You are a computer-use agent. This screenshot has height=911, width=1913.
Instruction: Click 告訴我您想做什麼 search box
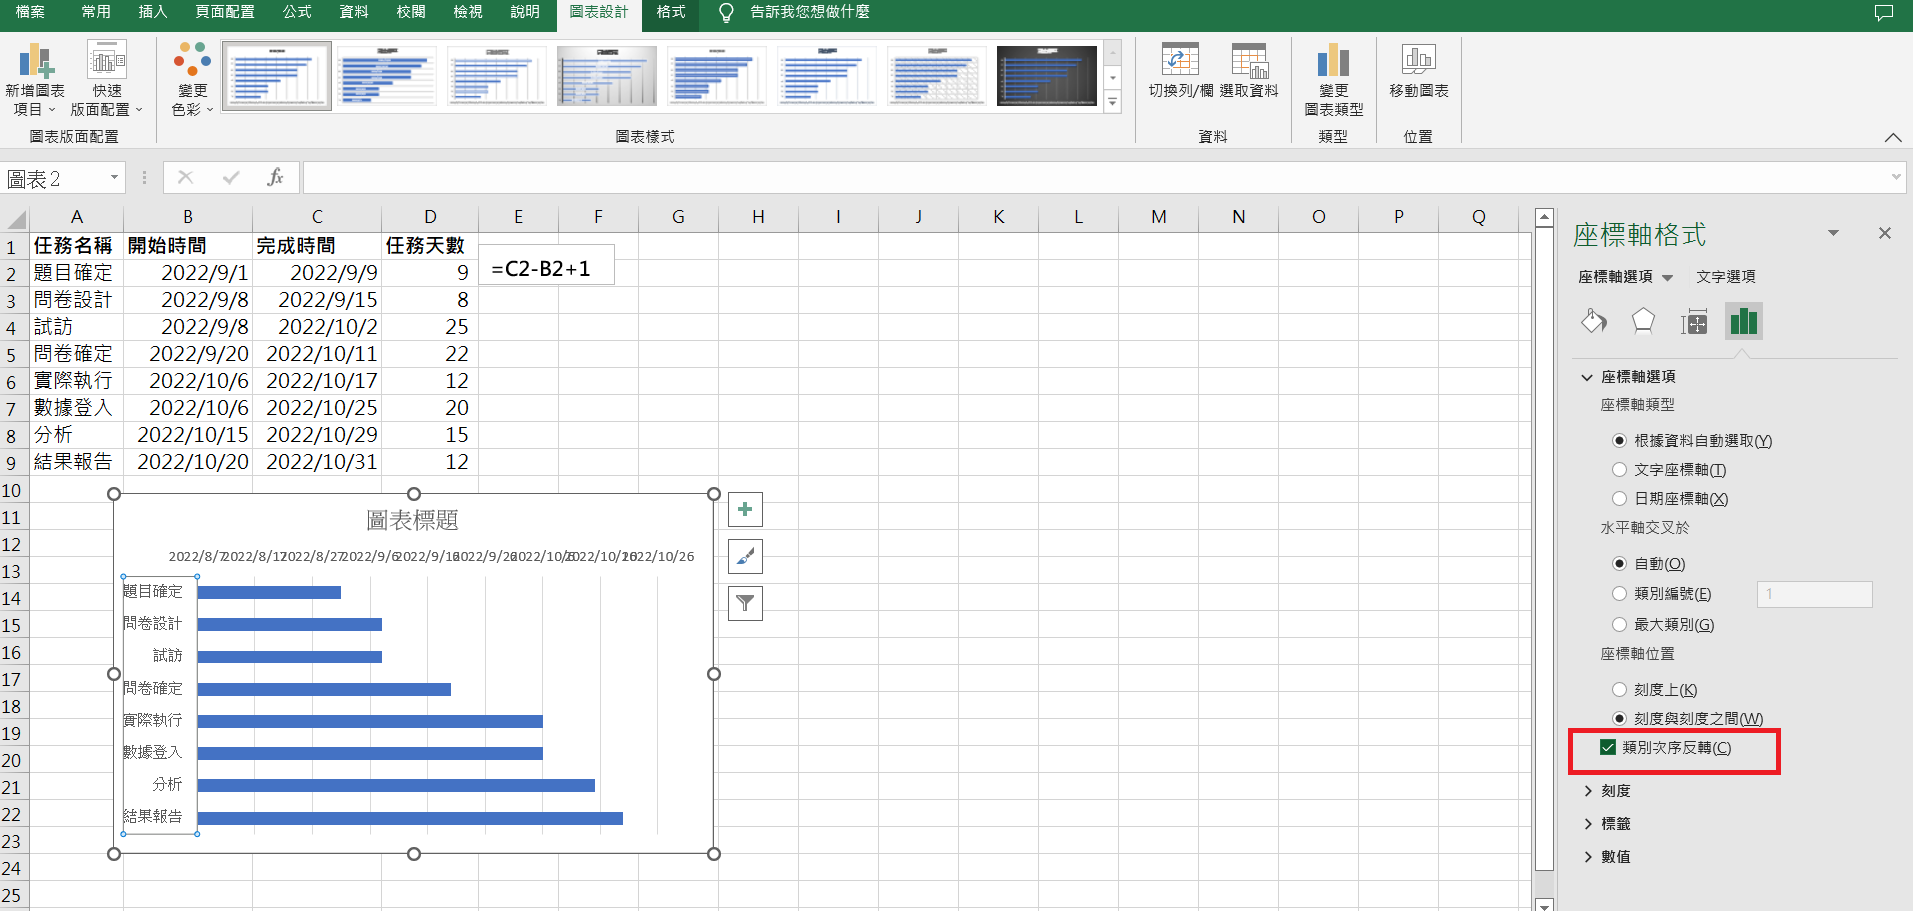click(810, 12)
